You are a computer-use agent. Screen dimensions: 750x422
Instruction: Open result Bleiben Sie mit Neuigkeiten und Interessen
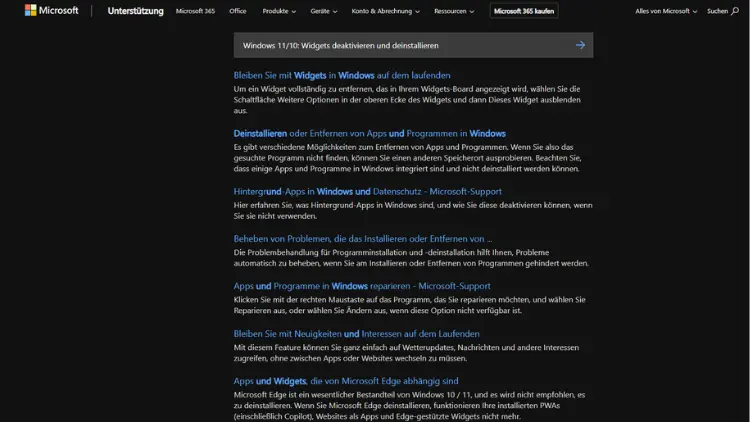[x=356, y=333]
